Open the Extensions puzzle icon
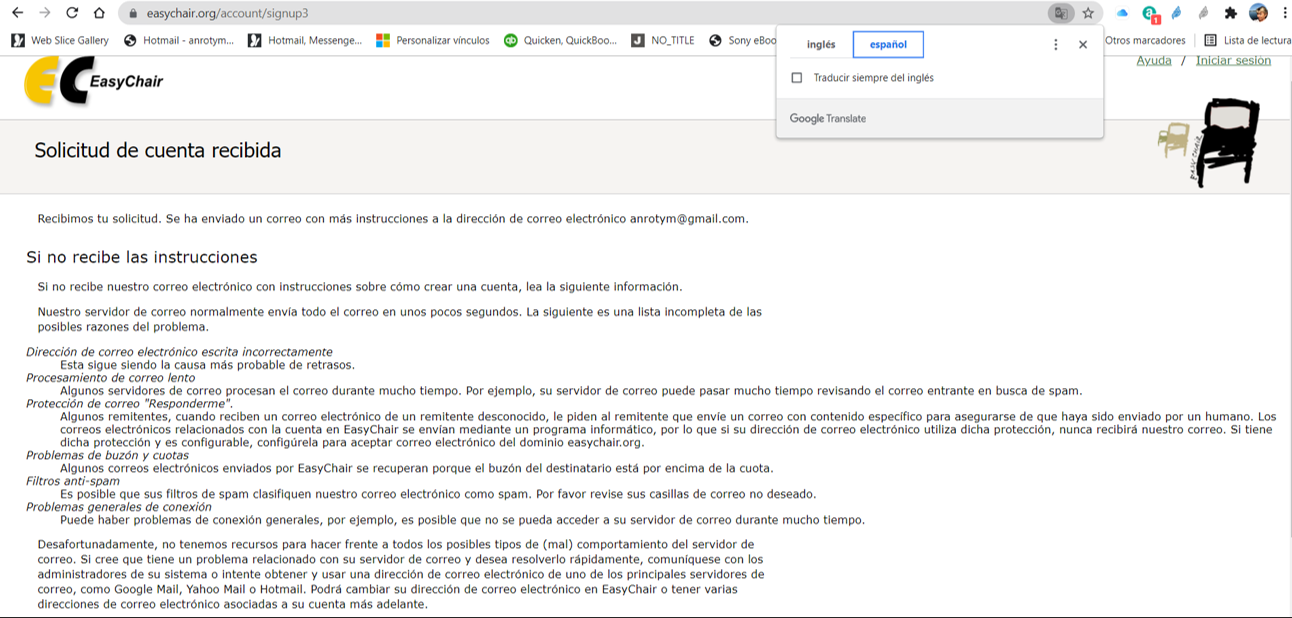 [x=1231, y=13]
